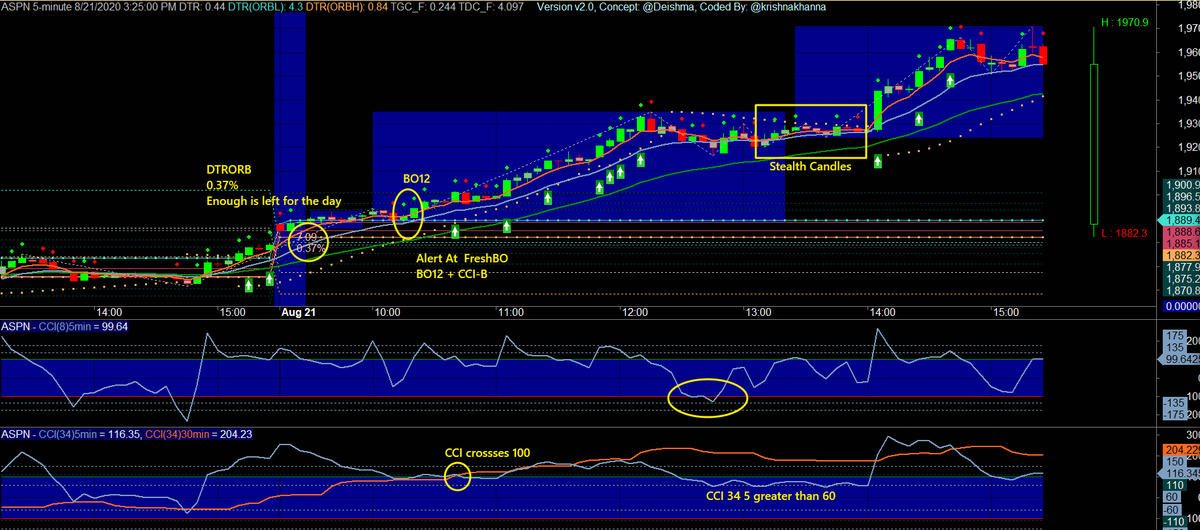Click the 1,900.9 price level tag
Screen dimensions: 1200x530
(1182, 185)
